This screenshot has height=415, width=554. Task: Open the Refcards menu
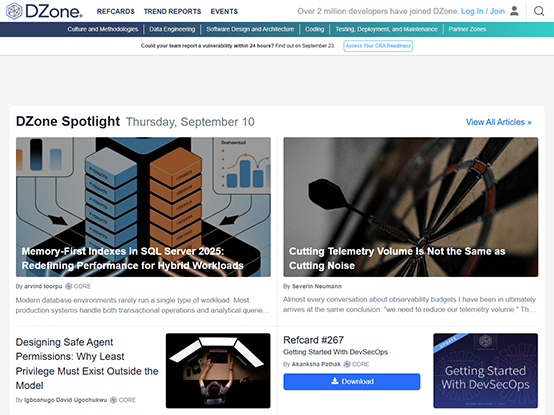[x=116, y=11]
